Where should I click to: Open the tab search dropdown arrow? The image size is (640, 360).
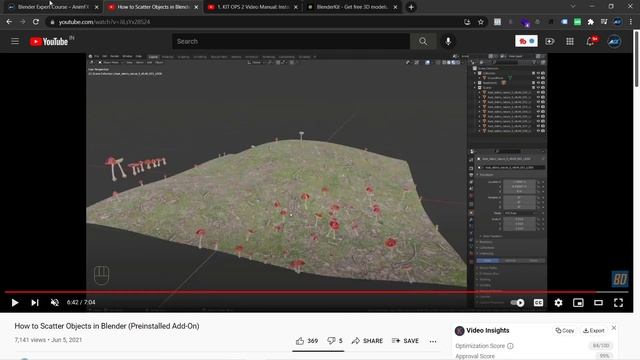pyautogui.click(x=573, y=7)
